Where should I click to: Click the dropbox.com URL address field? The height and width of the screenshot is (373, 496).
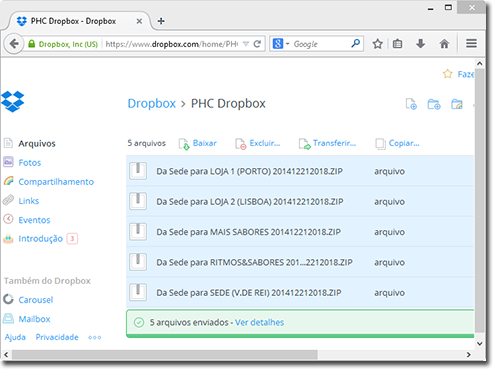point(172,44)
